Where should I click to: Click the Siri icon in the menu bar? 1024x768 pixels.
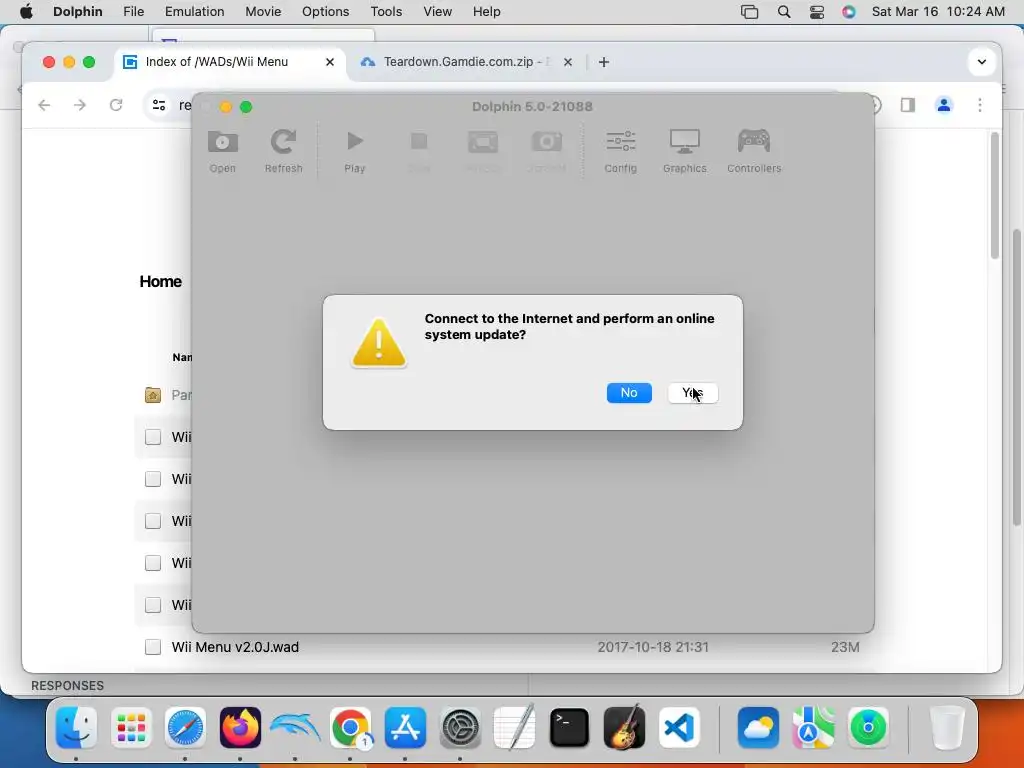point(848,12)
